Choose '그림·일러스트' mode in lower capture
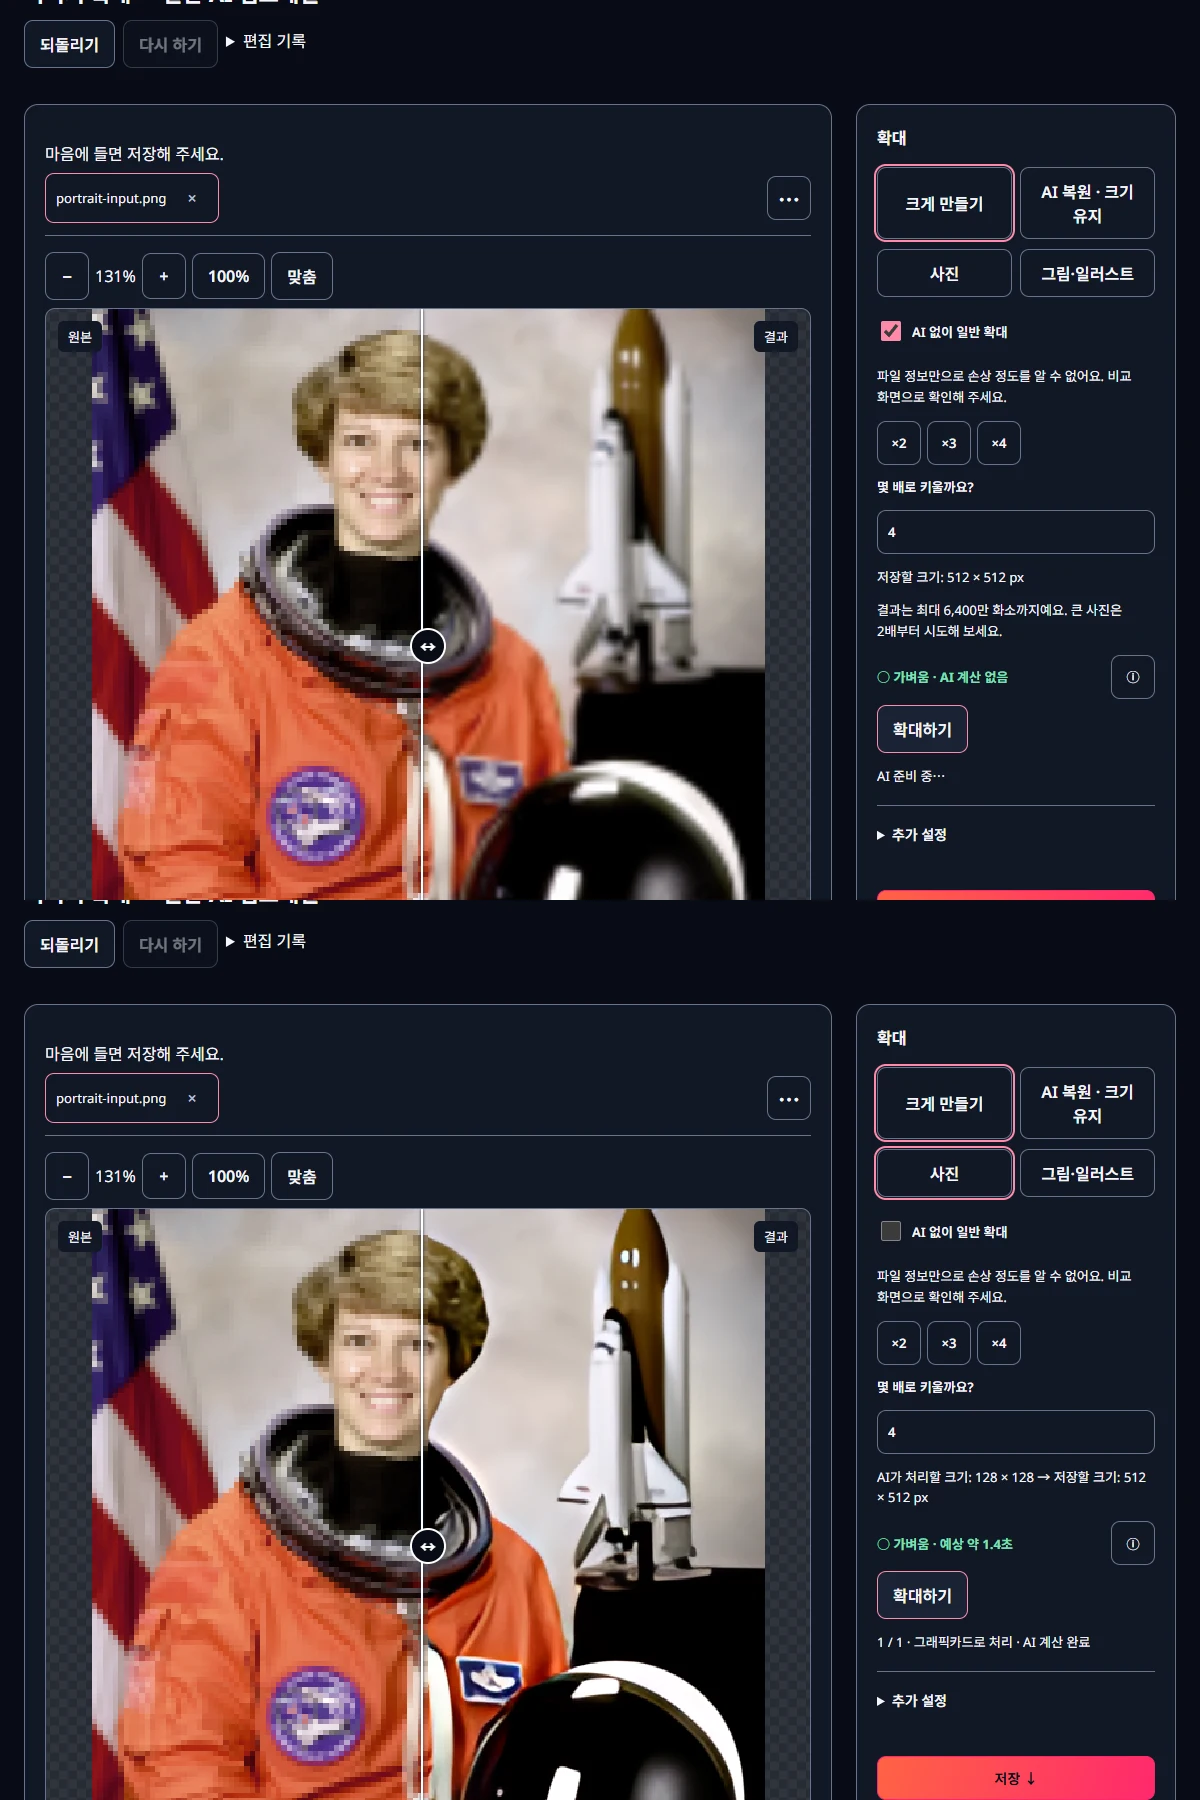Screen dimensions: 1200x1800 click(1087, 1173)
